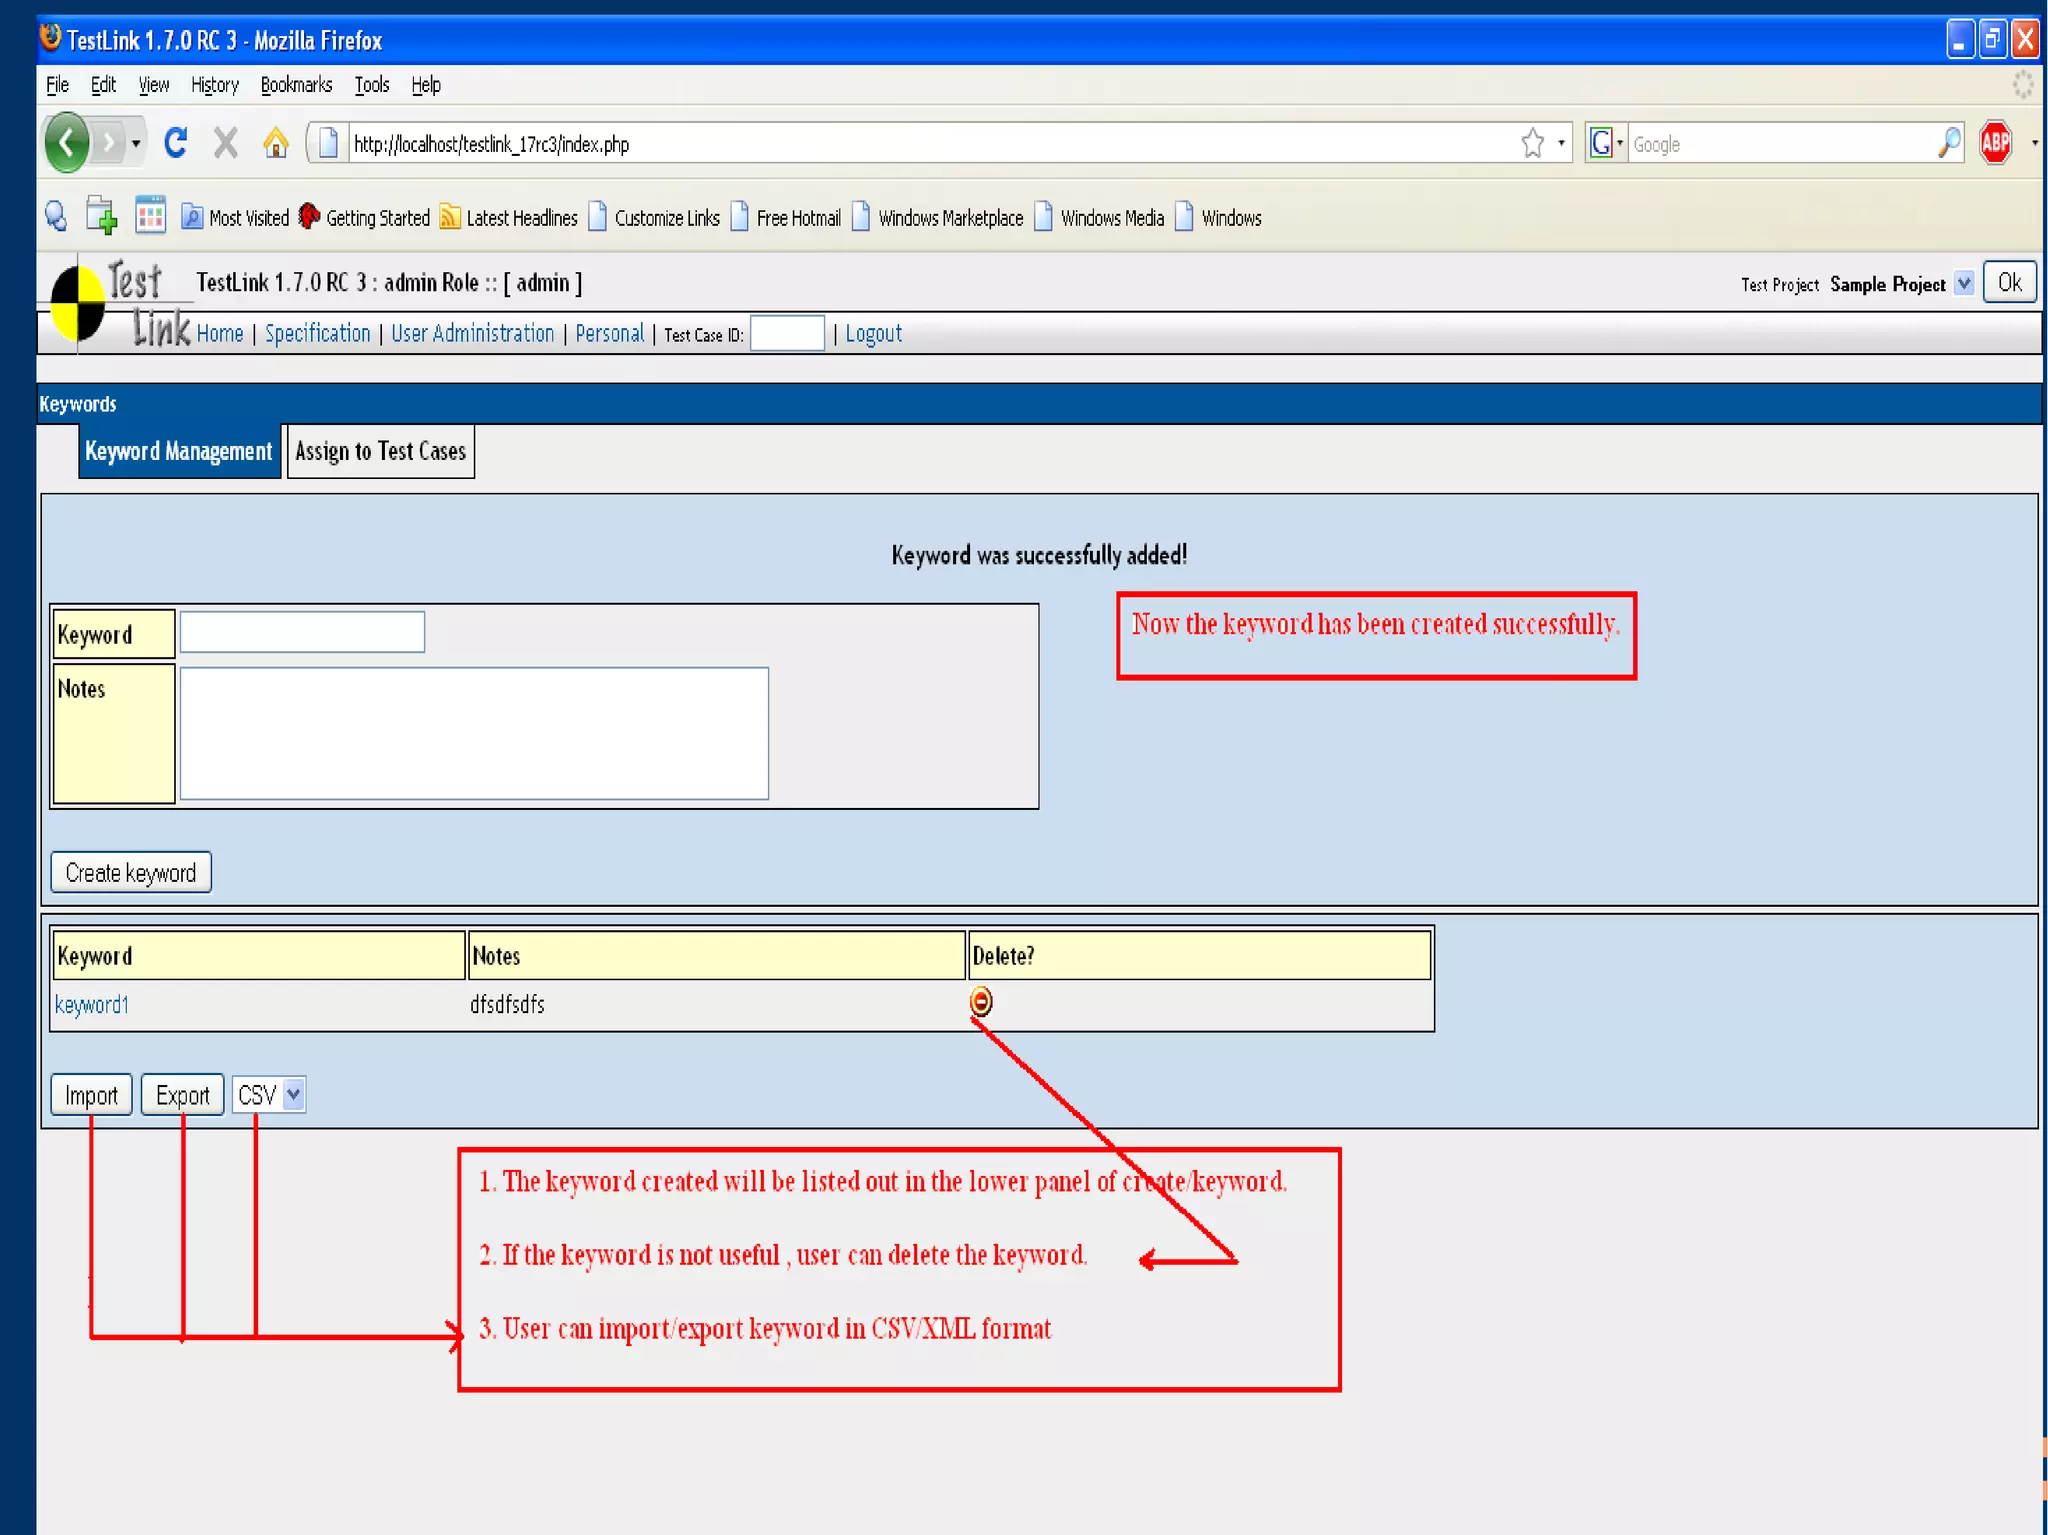Open the back/forward history dropdown arrow

click(136, 144)
